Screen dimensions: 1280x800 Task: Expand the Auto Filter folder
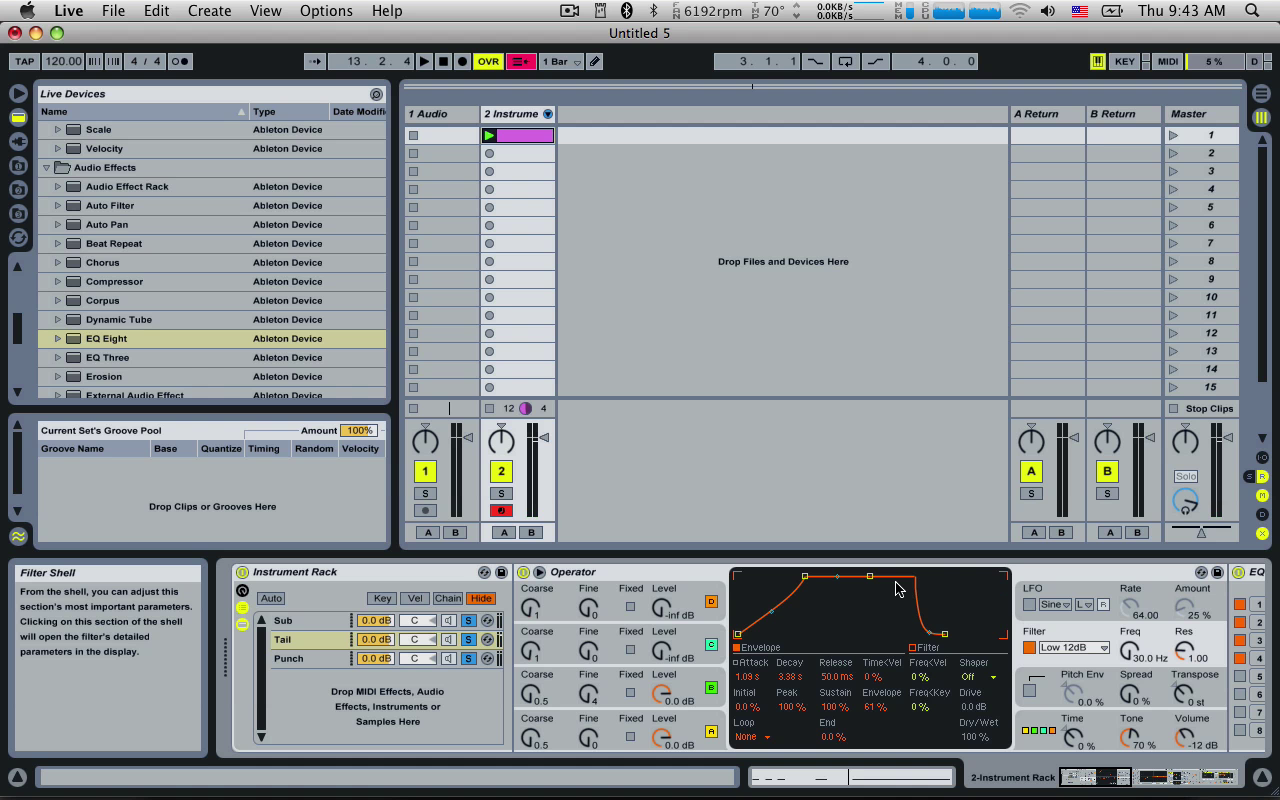(x=58, y=205)
